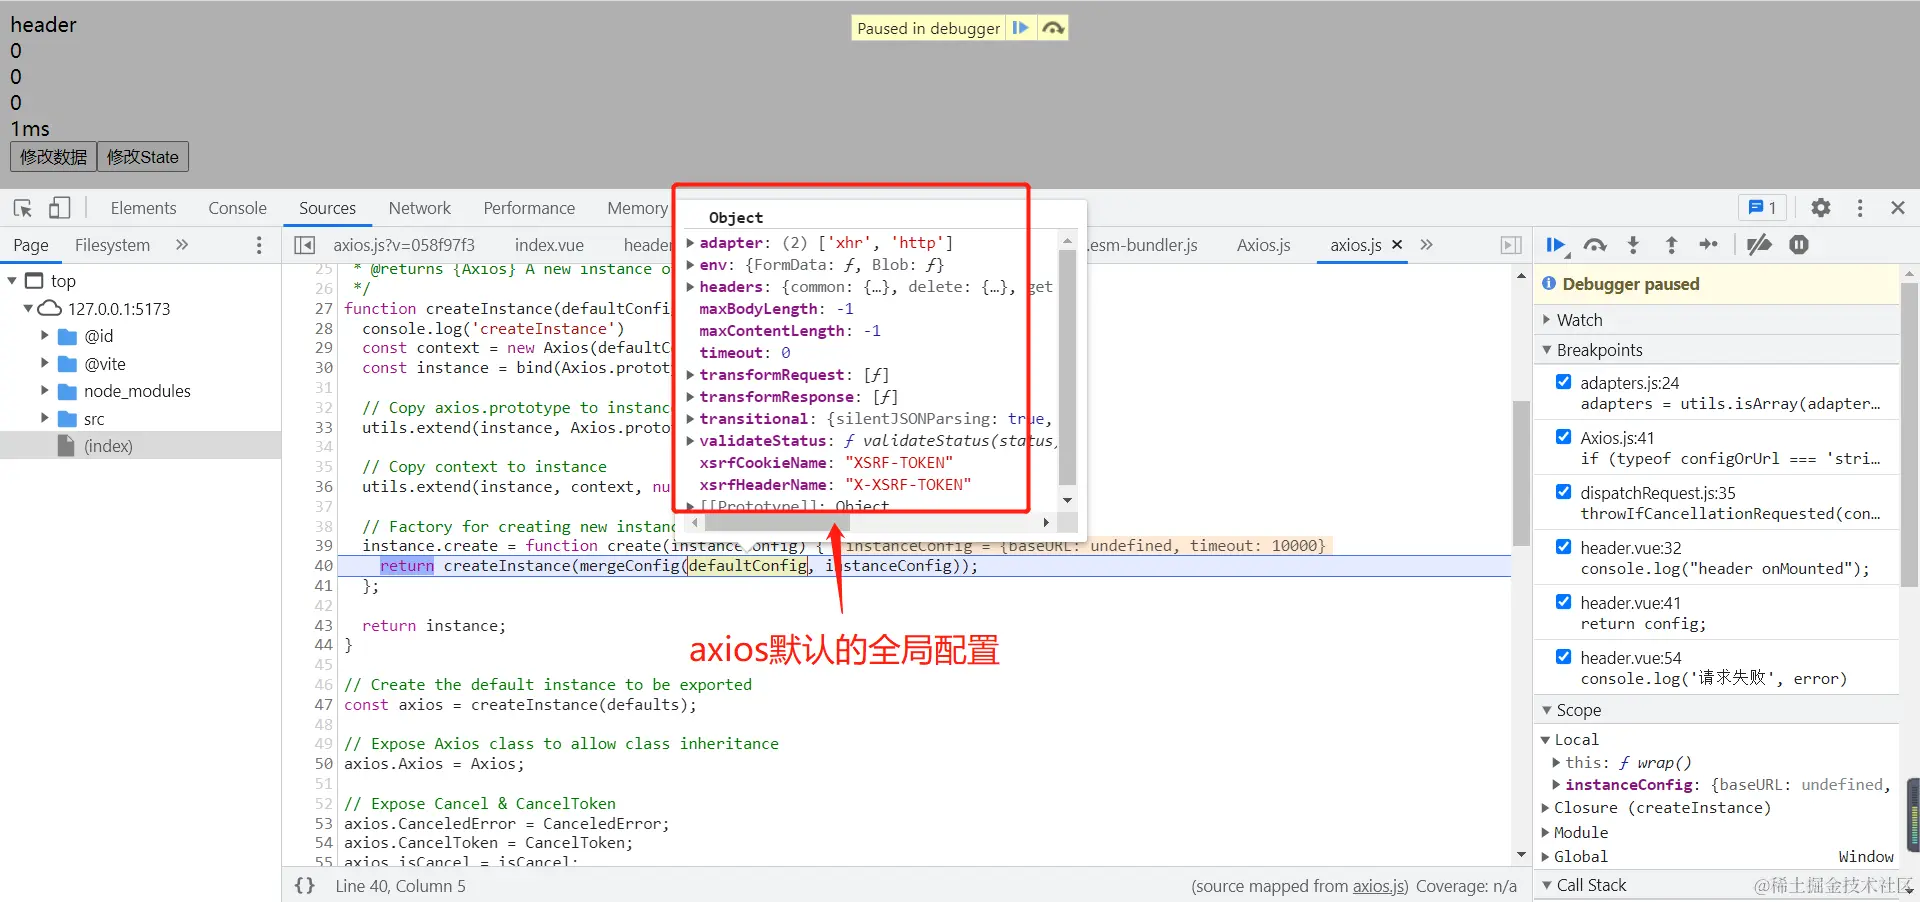The width and height of the screenshot is (1920, 902).
Task: Open DevTools settings gear
Action: (1821, 208)
